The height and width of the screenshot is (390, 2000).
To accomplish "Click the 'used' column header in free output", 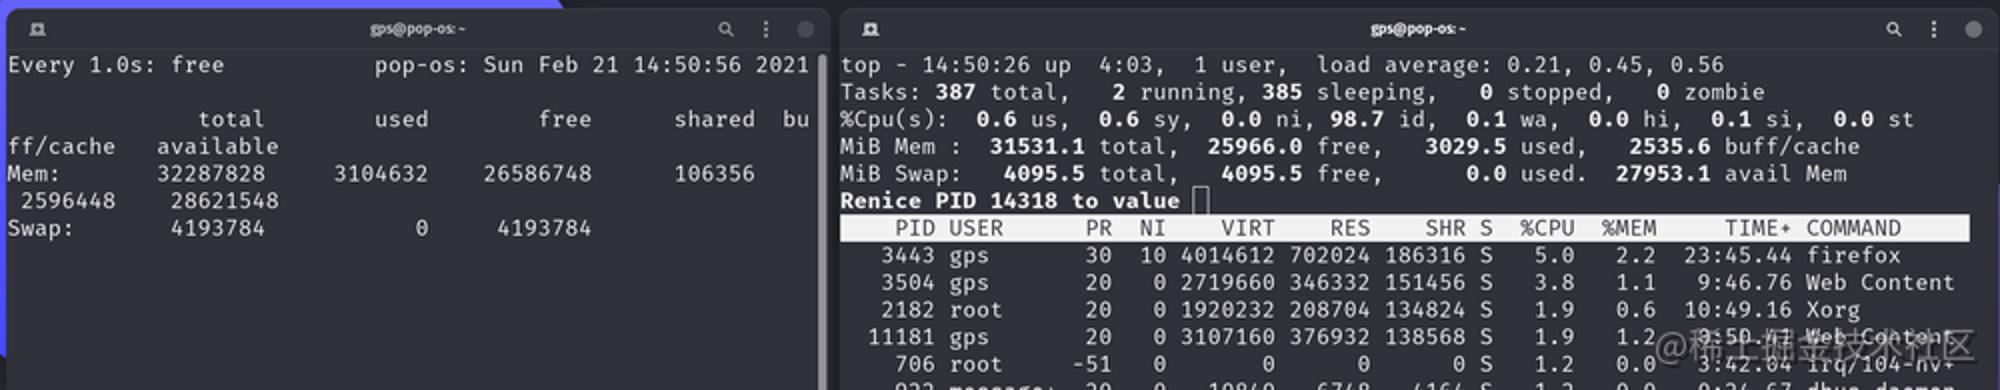I will point(401,119).
